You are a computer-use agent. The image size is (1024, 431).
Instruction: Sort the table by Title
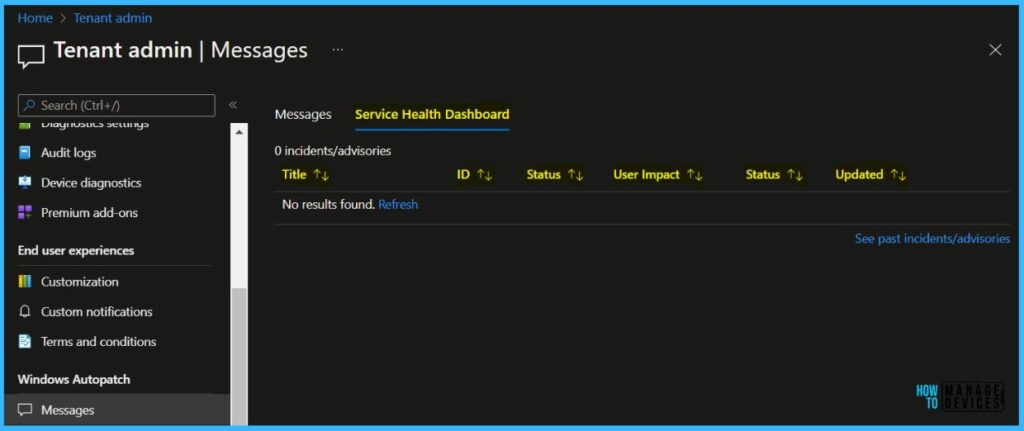[x=306, y=174]
